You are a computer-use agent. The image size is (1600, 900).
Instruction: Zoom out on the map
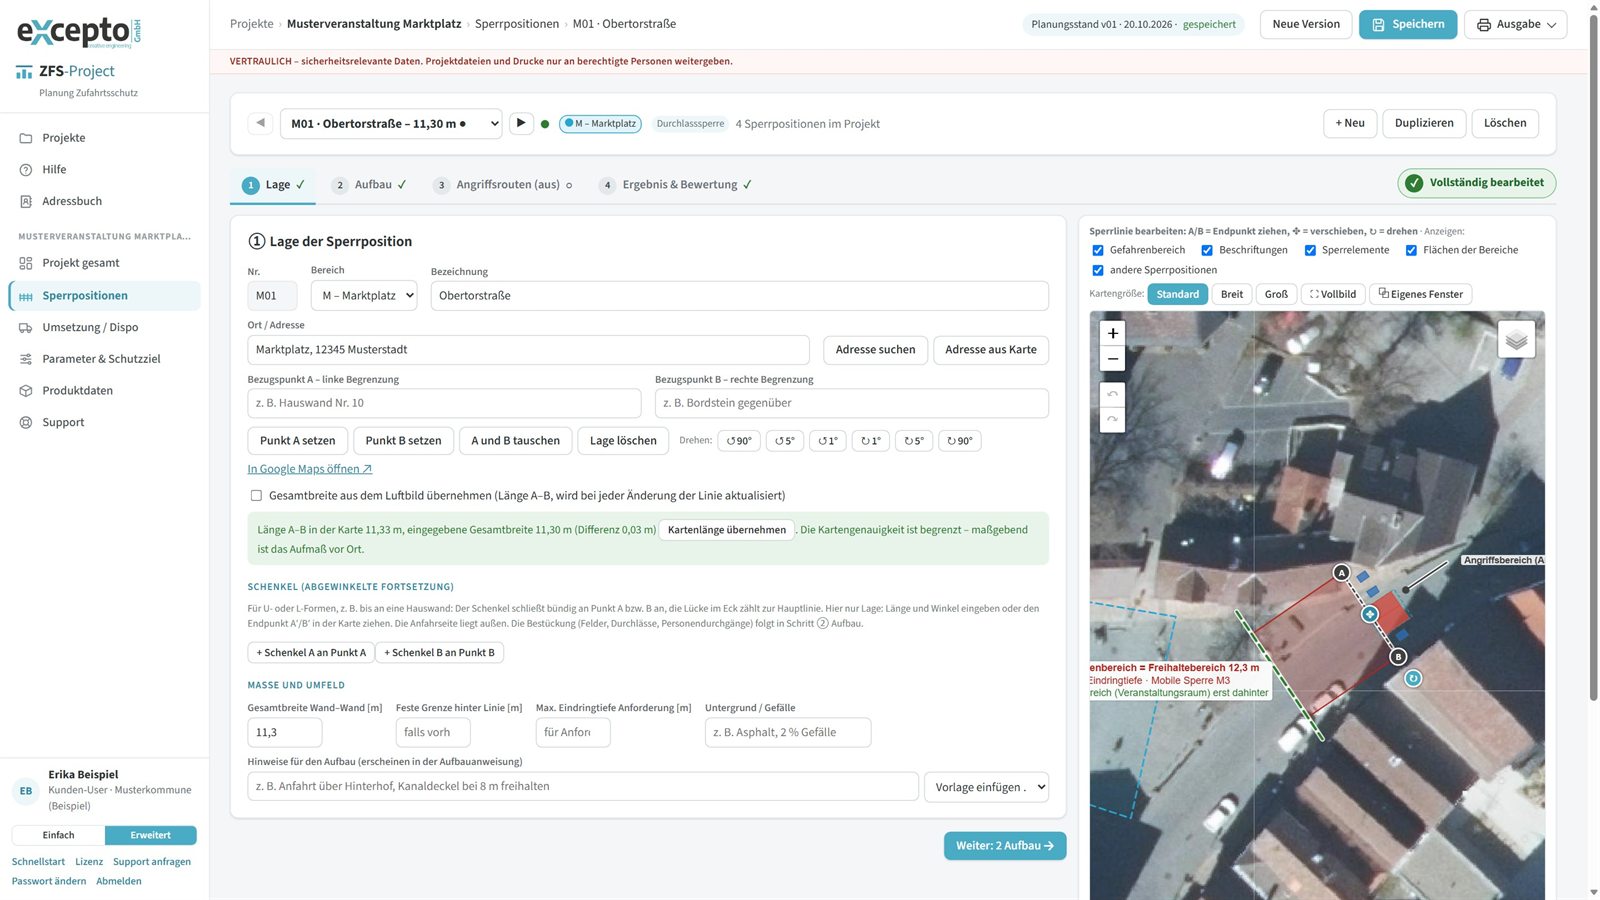point(1112,359)
